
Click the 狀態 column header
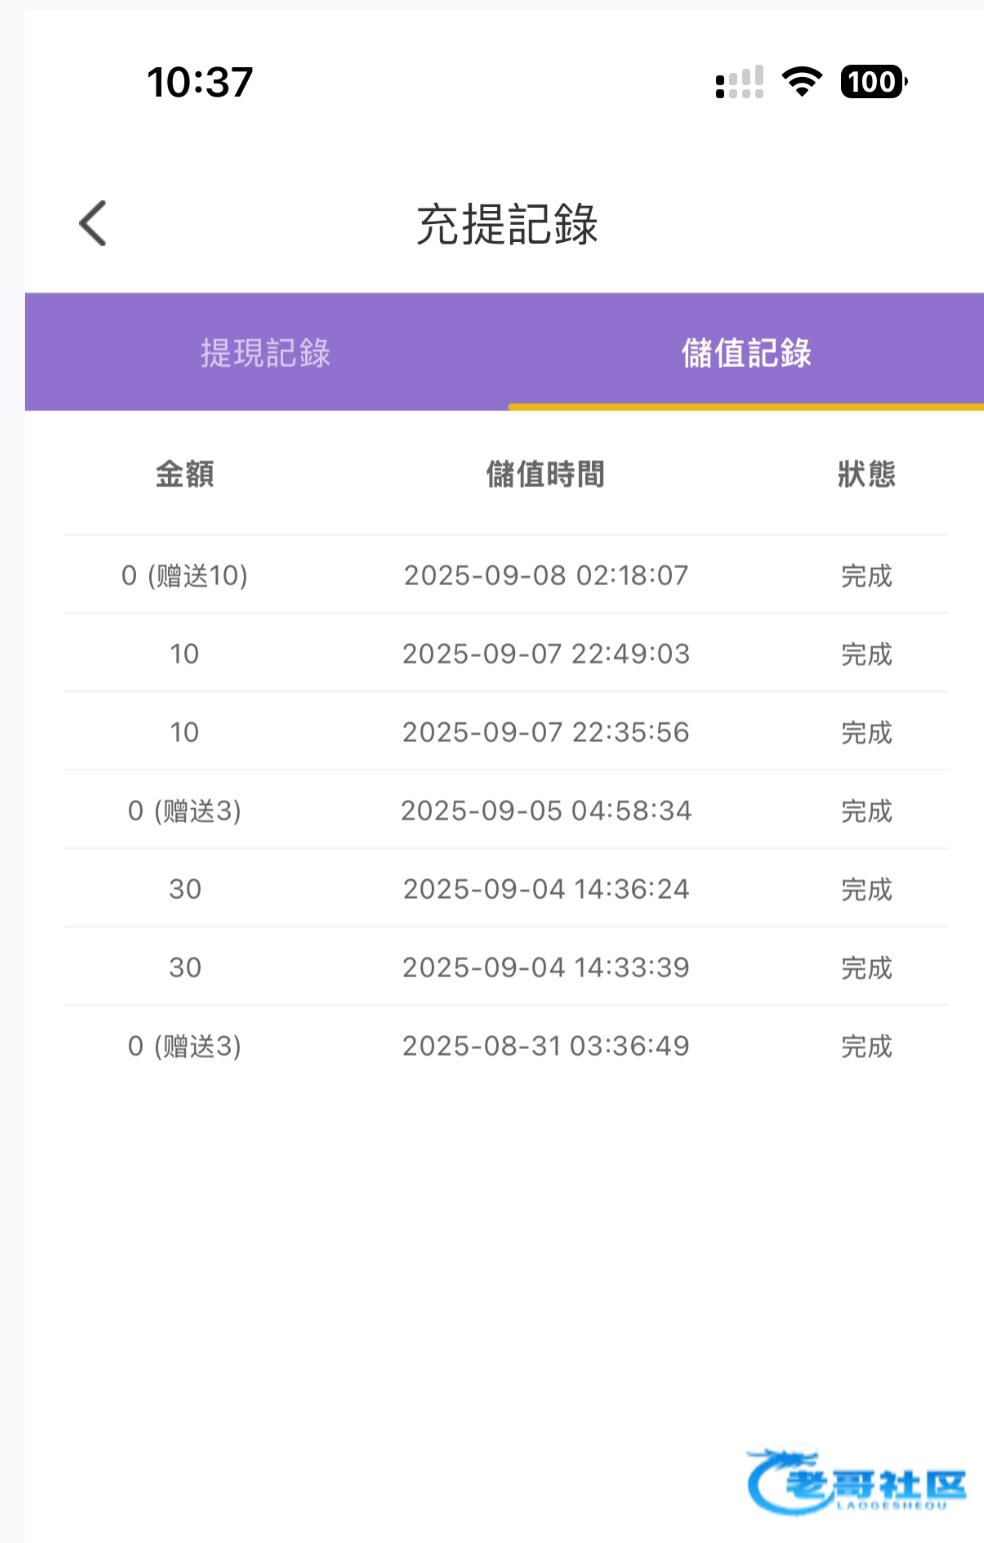click(866, 474)
